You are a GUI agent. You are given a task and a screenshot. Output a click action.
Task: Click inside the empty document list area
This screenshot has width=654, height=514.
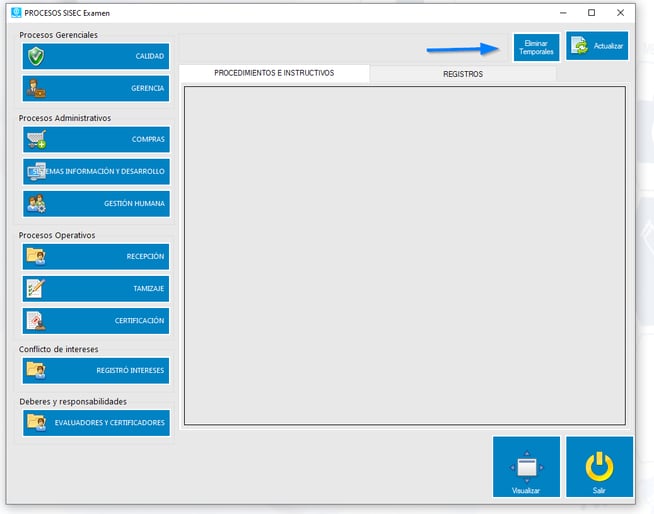pos(405,255)
